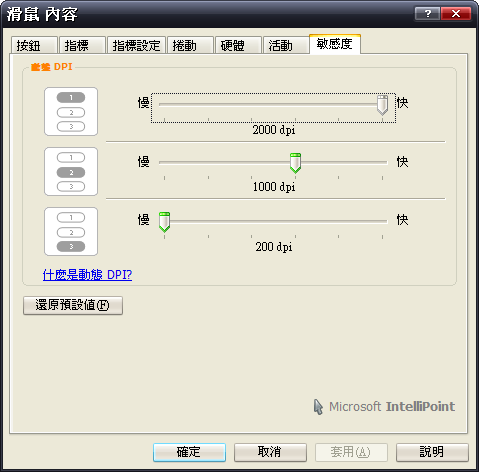Click the 200 dpi value label
The height and width of the screenshot is (472, 479).
[x=274, y=247]
